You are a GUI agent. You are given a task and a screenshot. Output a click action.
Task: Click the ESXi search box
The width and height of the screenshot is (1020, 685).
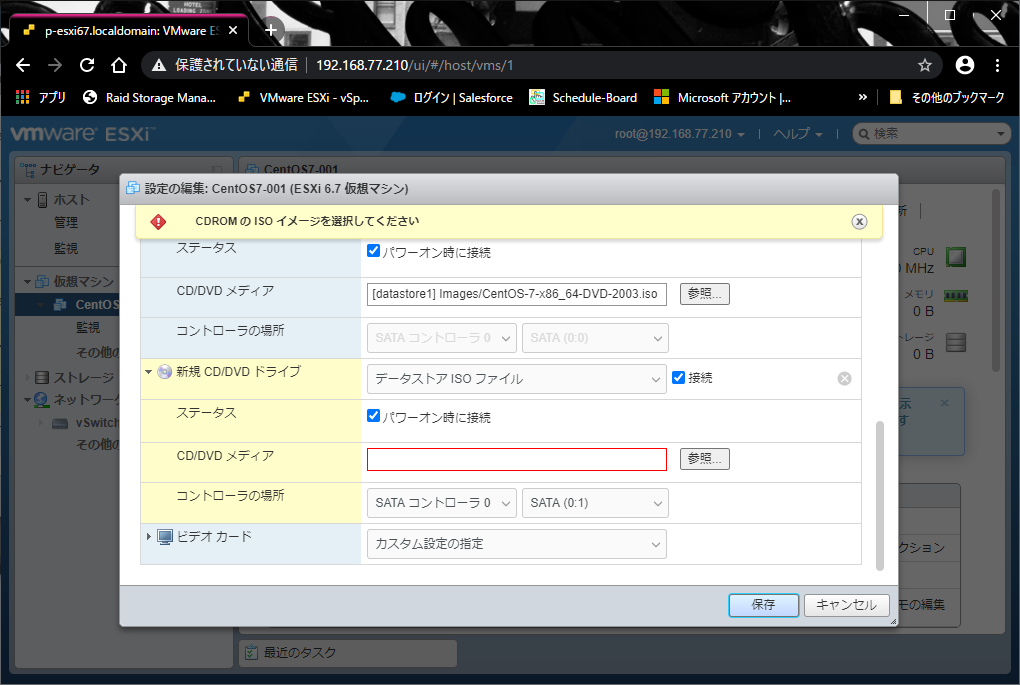coord(931,134)
